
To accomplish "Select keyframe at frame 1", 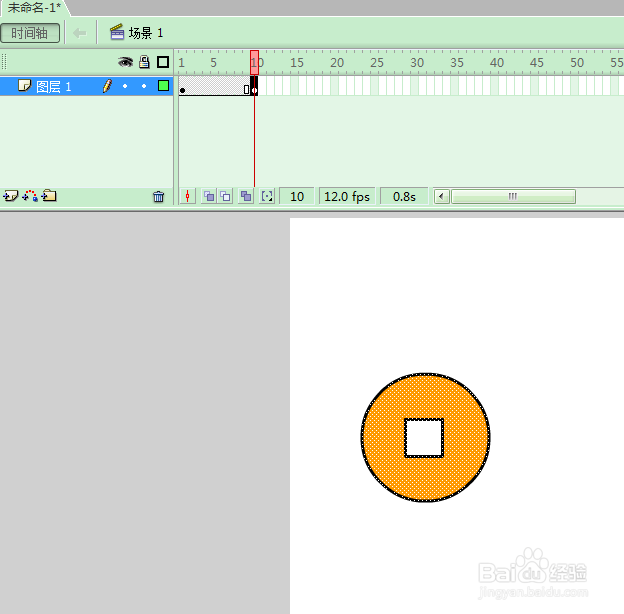I will pyautogui.click(x=183, y=86).
